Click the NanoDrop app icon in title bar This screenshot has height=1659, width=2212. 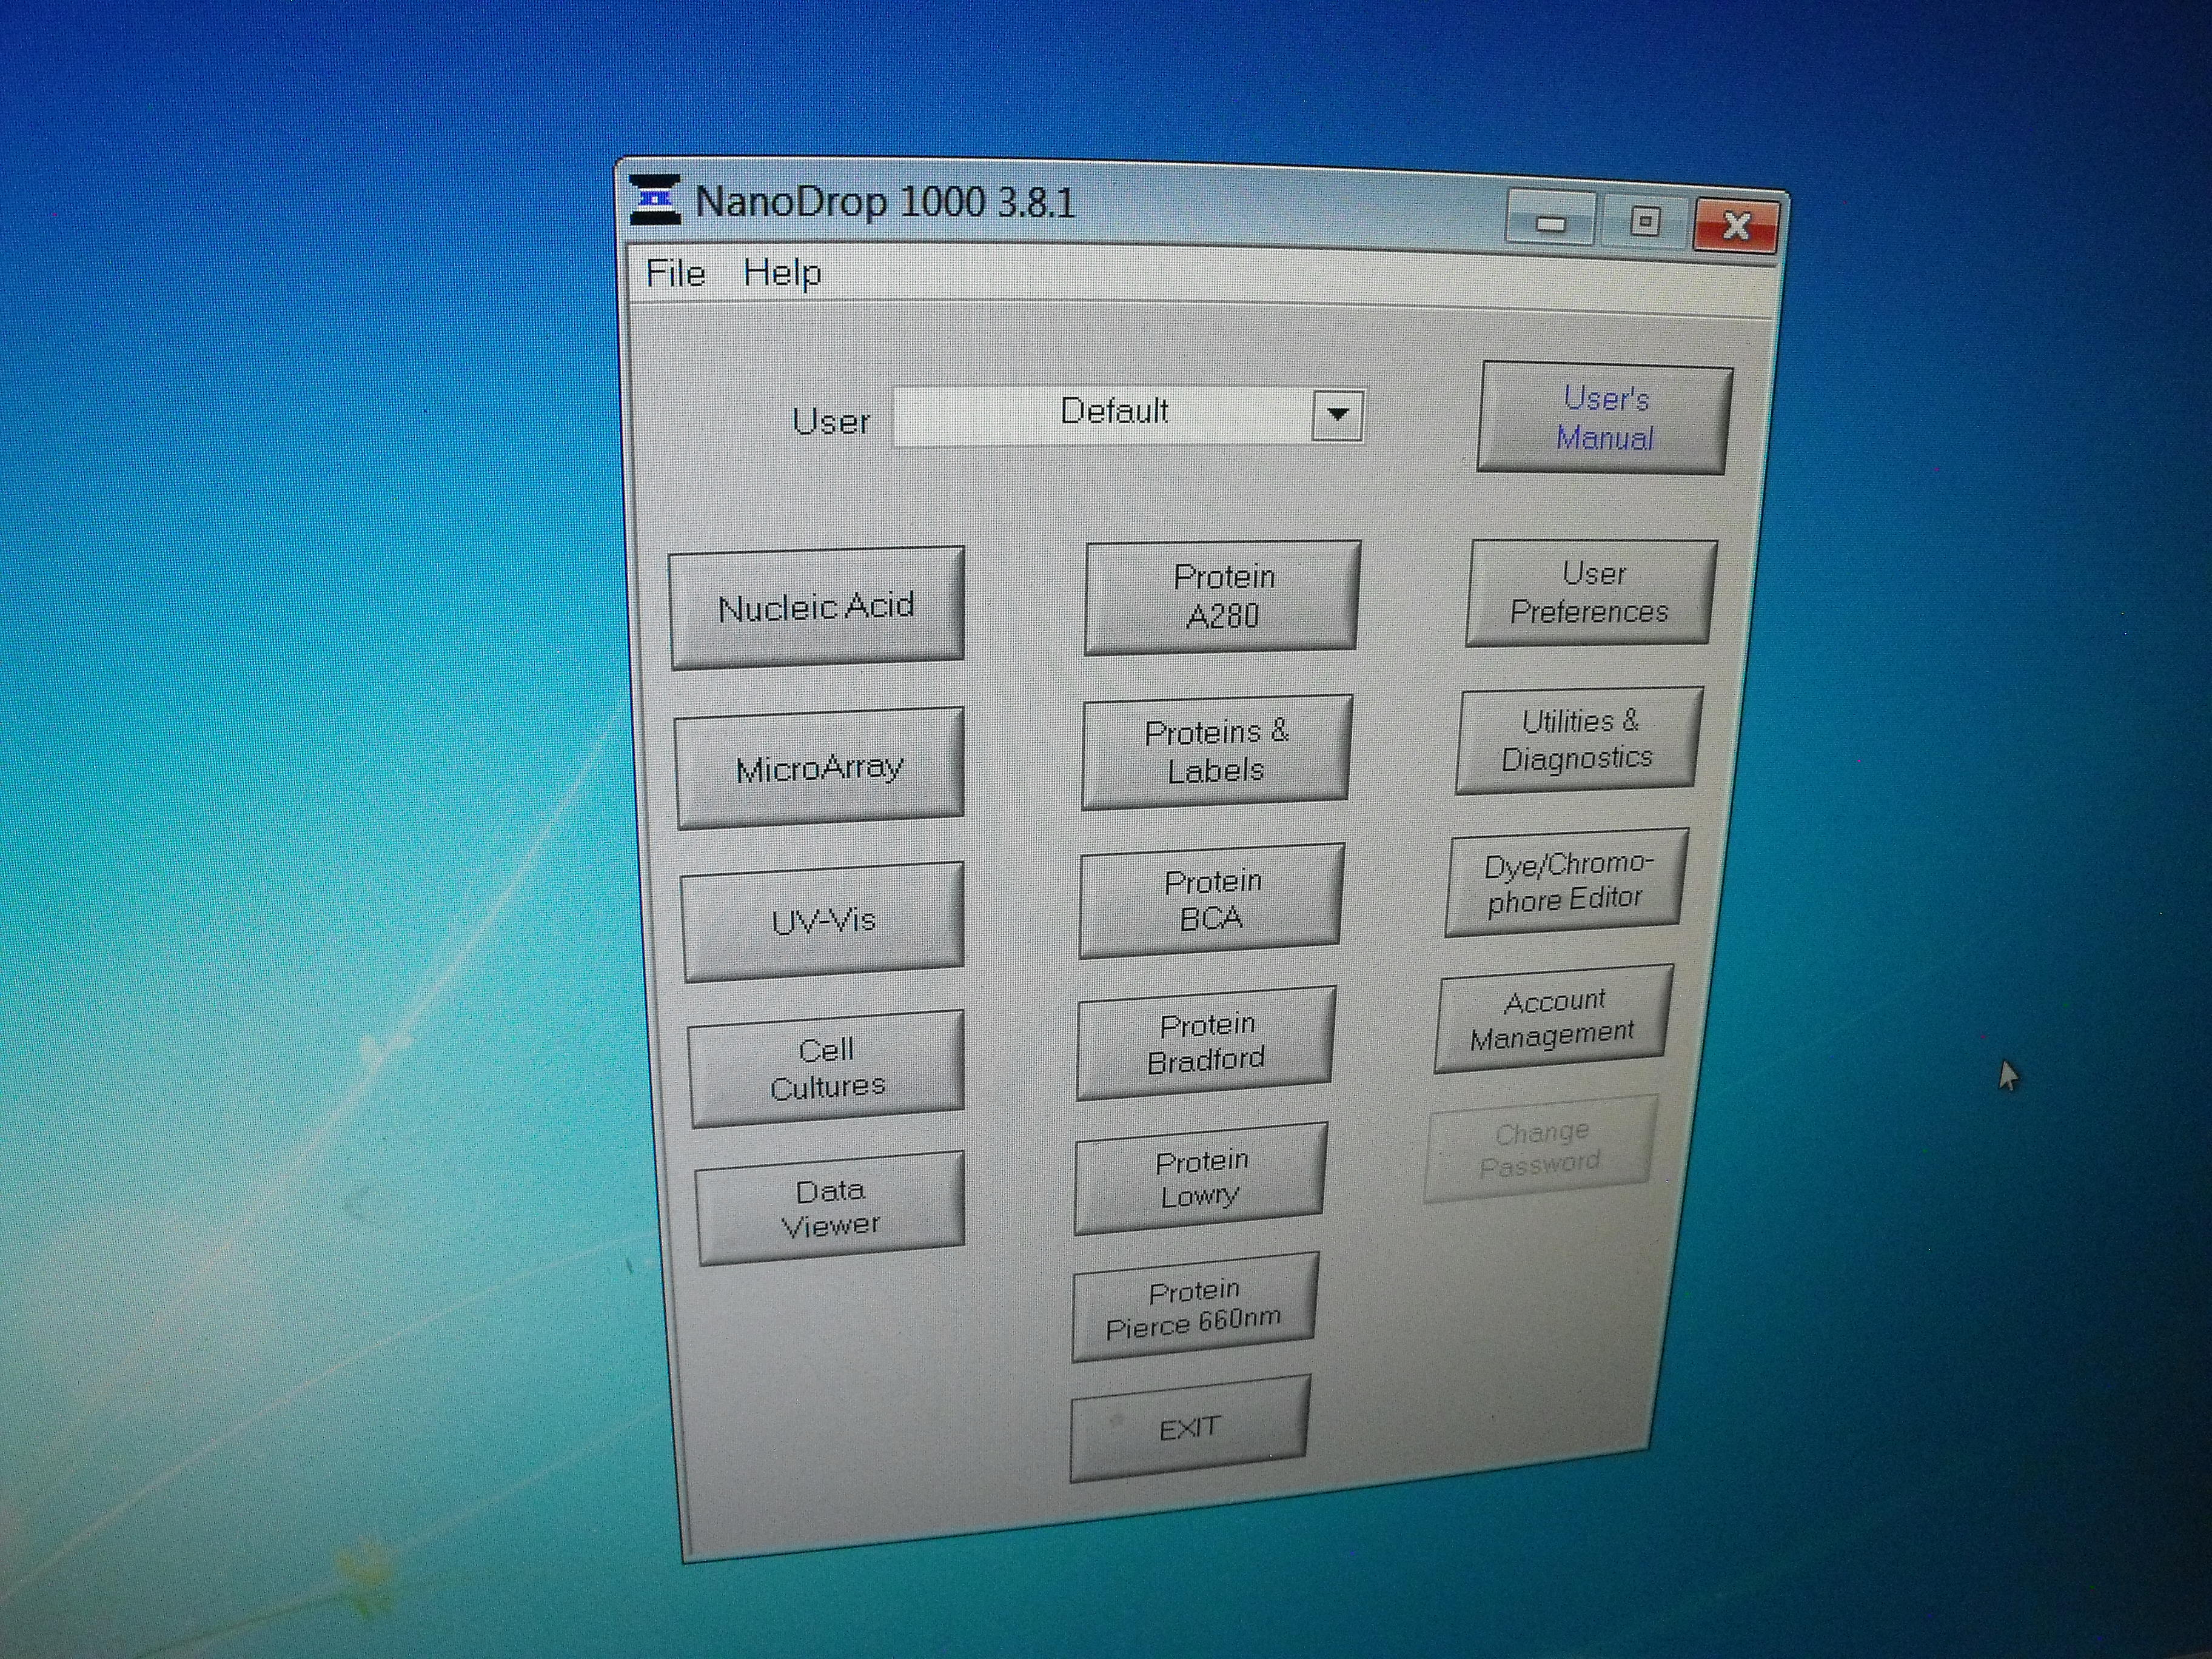pos(655,199)
